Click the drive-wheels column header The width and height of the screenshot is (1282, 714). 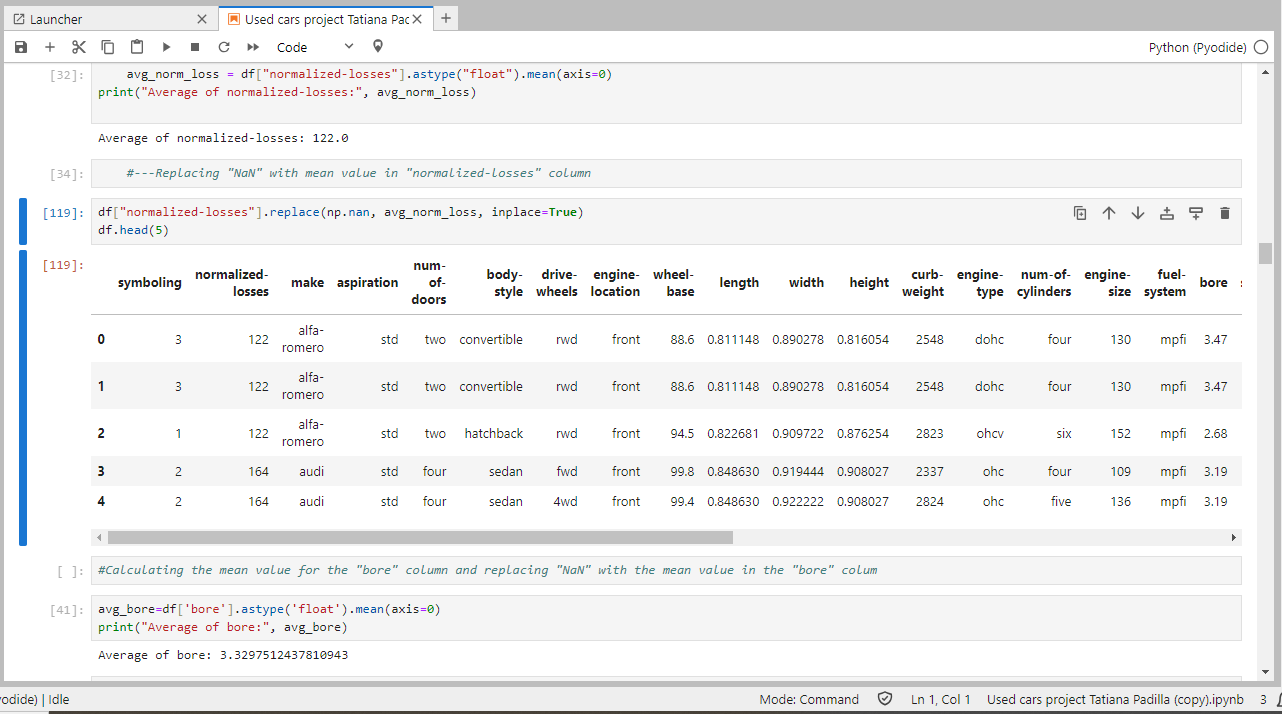coord(559,283)
